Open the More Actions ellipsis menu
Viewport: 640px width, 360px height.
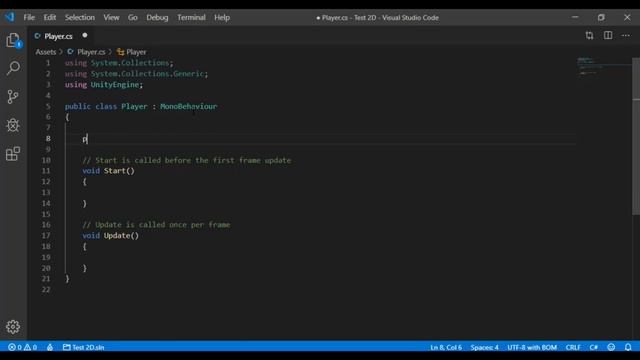pyautogui.click(x=626, y=36)
